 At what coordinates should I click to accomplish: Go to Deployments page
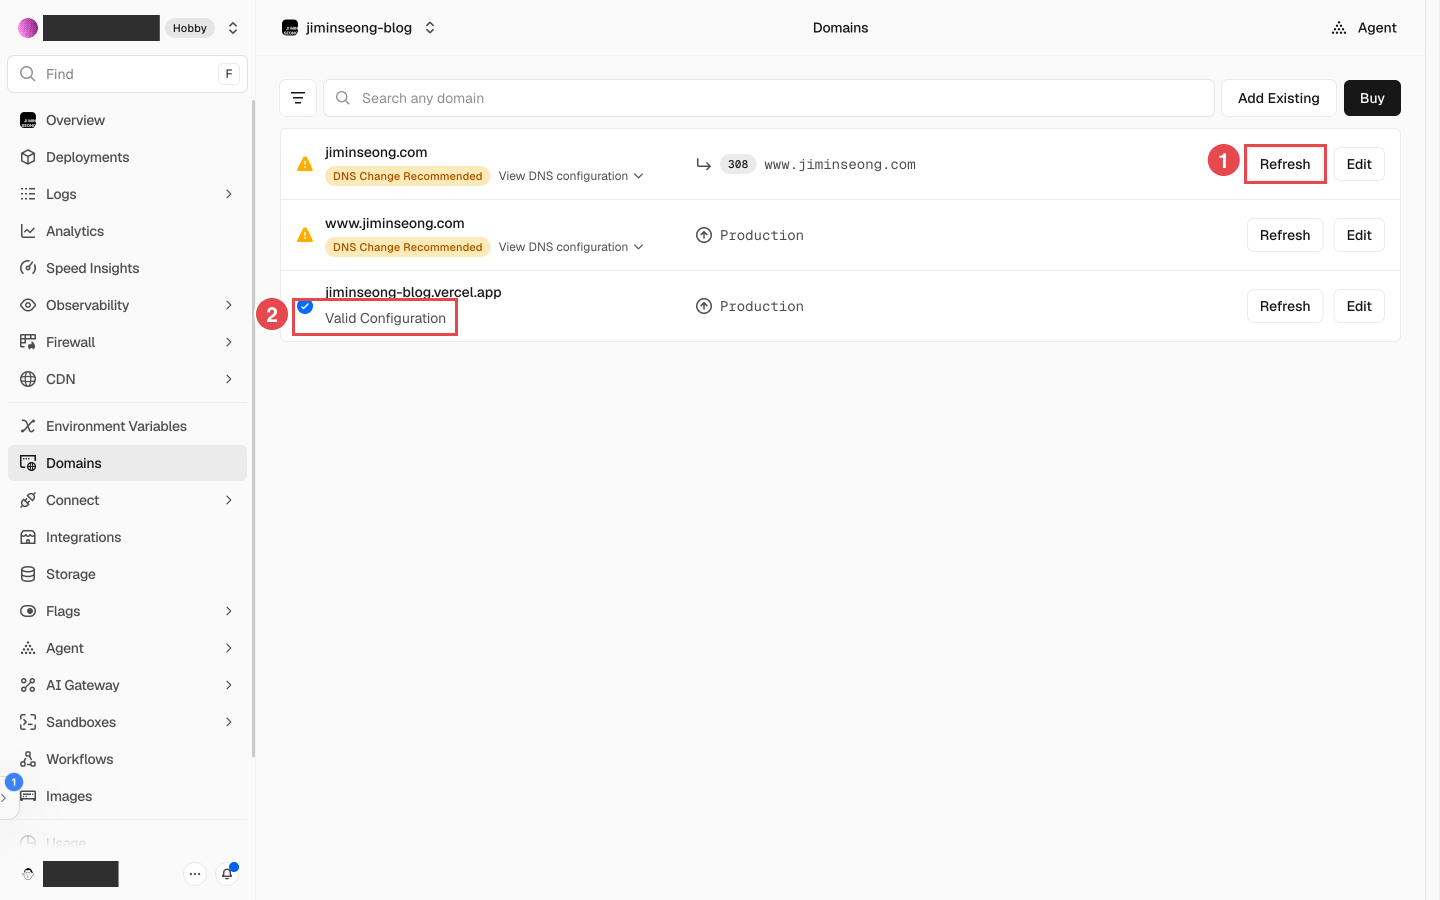(127, 157)
